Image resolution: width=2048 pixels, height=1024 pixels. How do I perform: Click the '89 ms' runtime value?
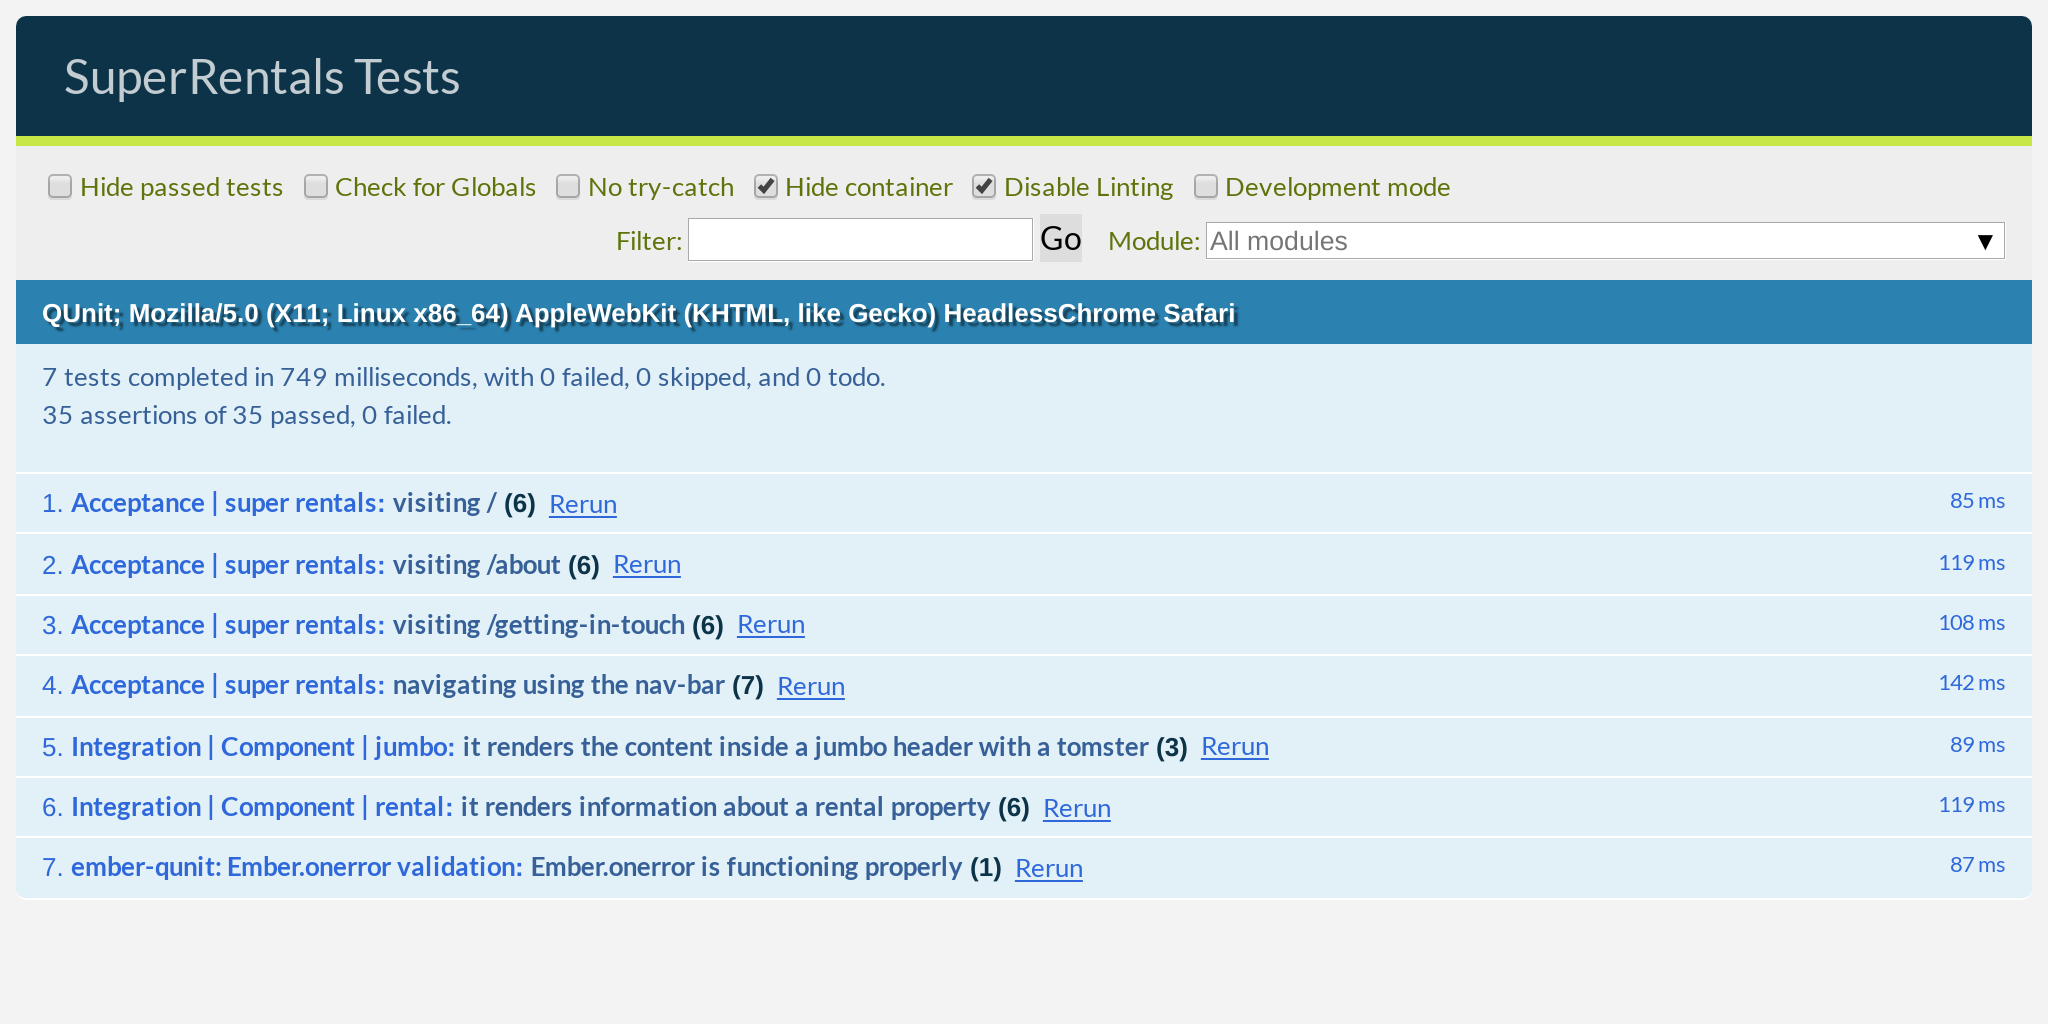(1977, 745)
